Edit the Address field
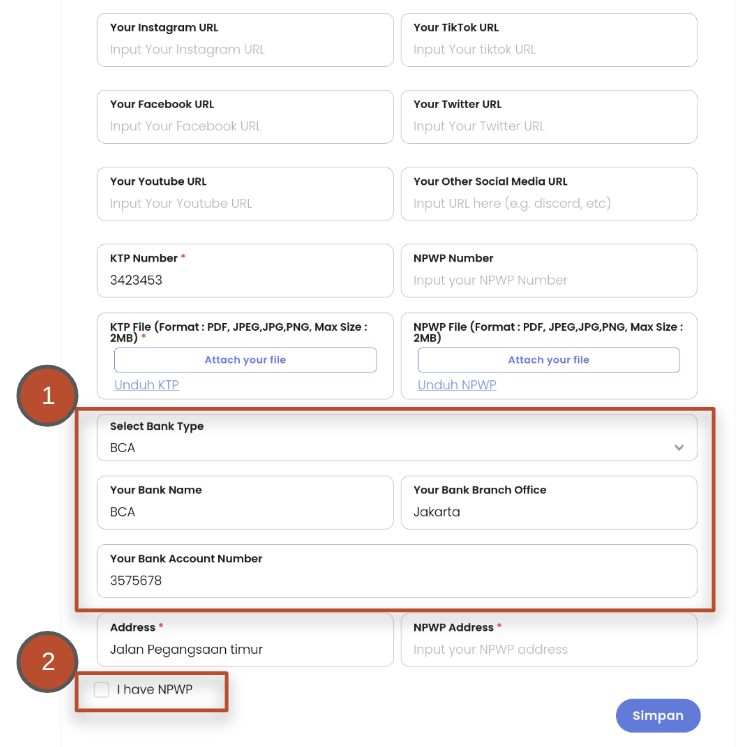 point(245,650)
